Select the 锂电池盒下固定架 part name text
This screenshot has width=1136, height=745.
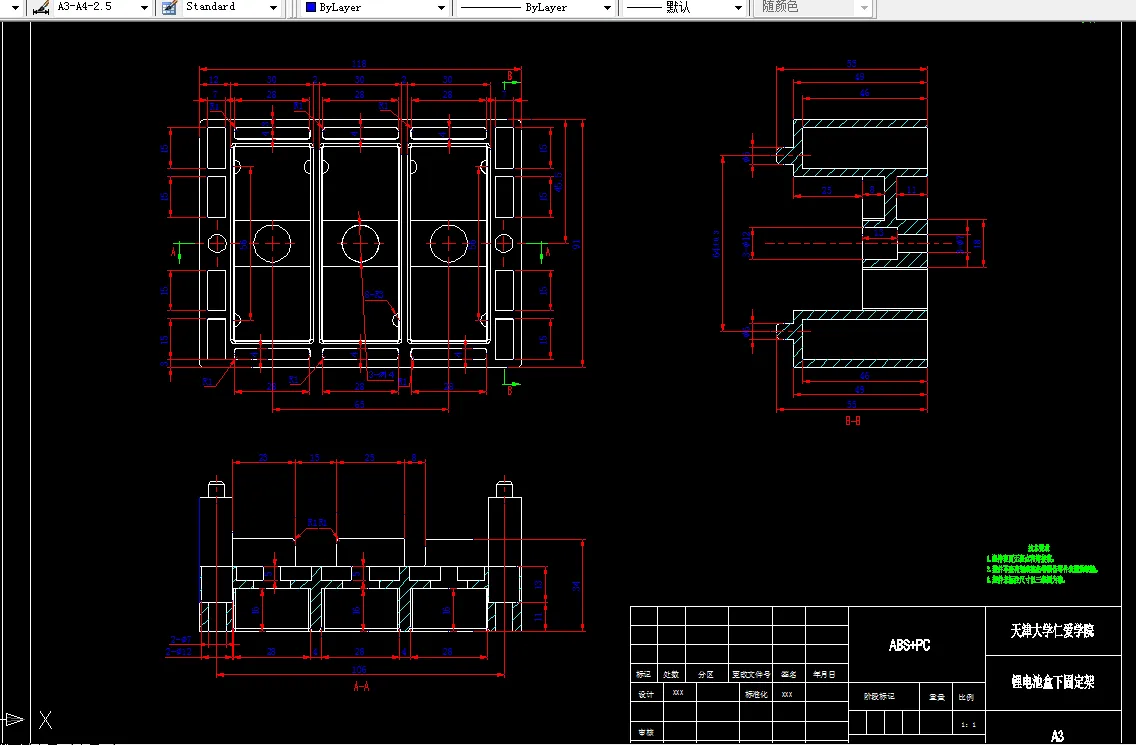click(x=1053, y=681)
